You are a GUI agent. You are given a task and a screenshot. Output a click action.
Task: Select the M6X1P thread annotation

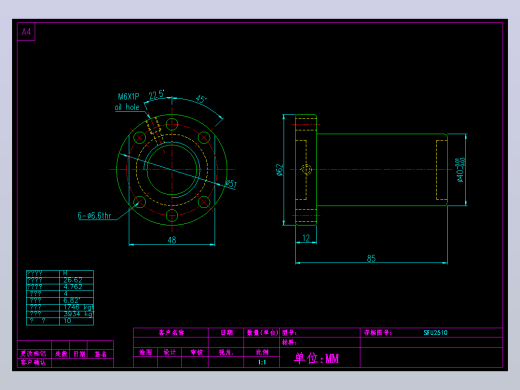tap(128, 97)
